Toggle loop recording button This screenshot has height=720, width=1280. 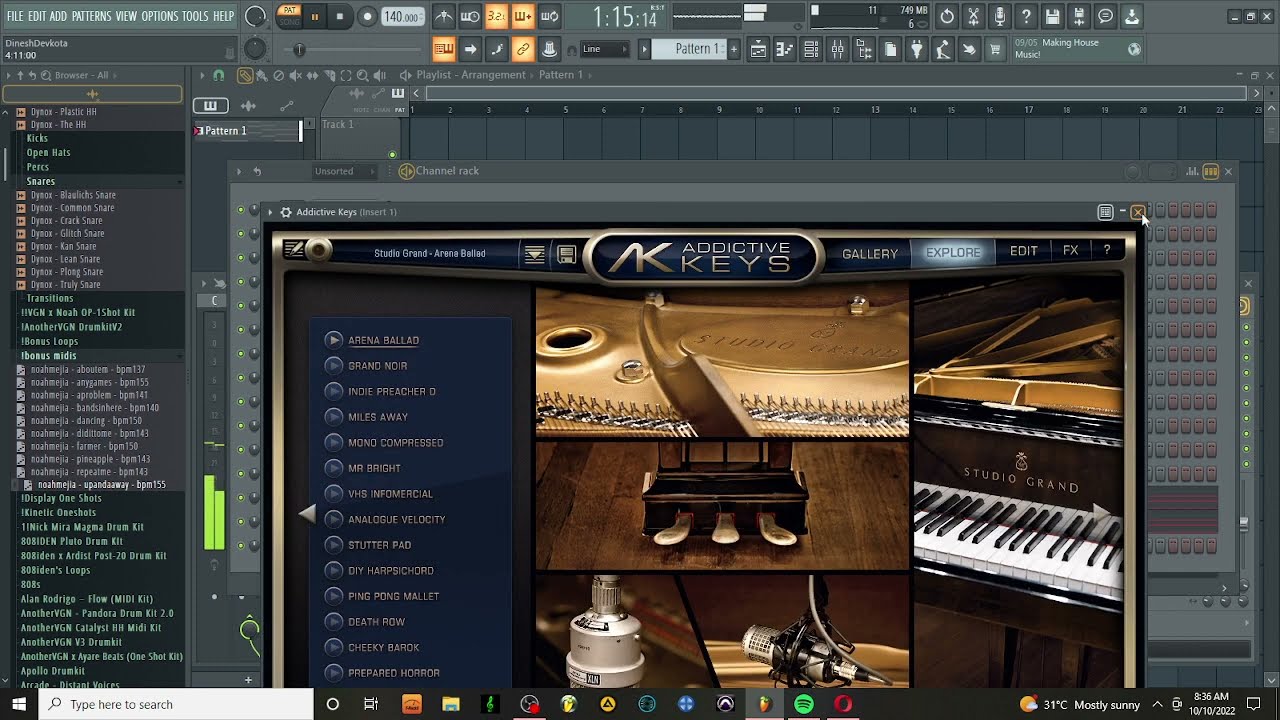(x=549, y=17)
